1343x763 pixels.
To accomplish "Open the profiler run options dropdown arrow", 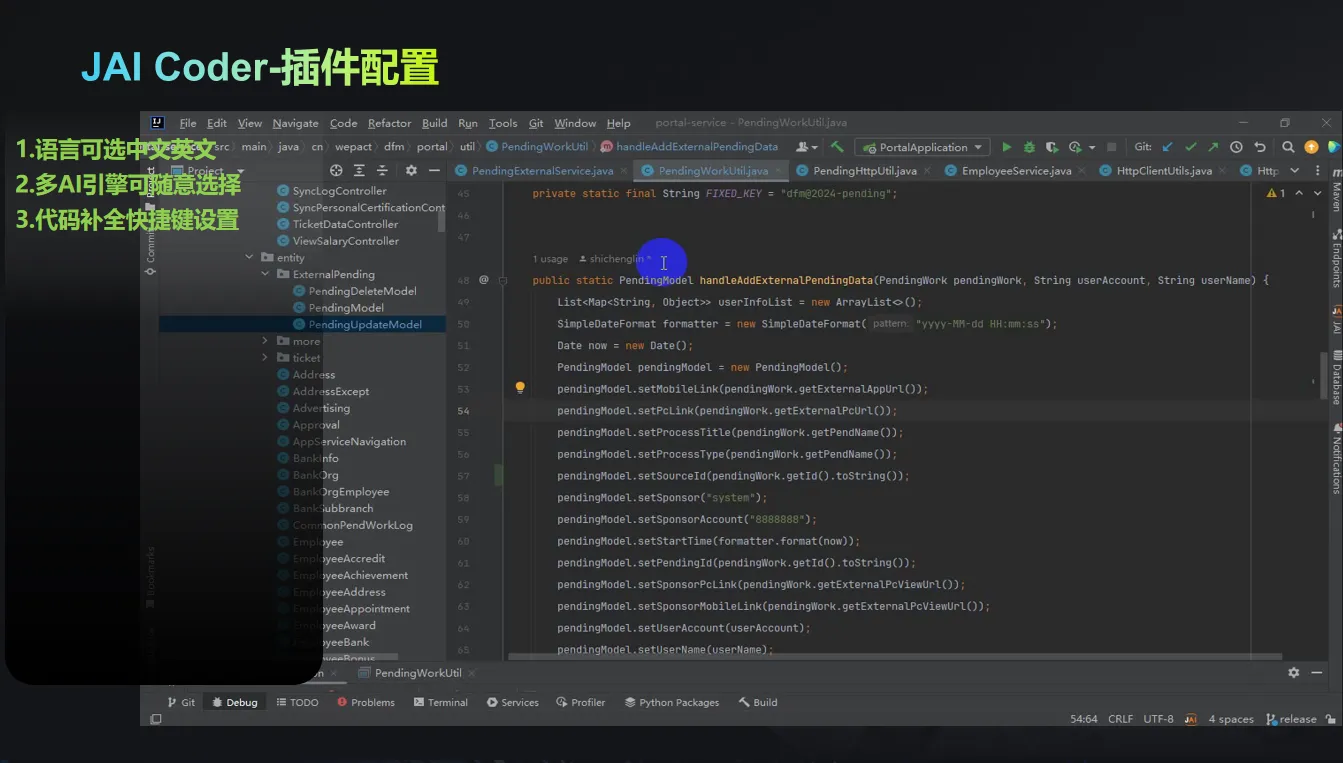I will tap(1092, 147).
